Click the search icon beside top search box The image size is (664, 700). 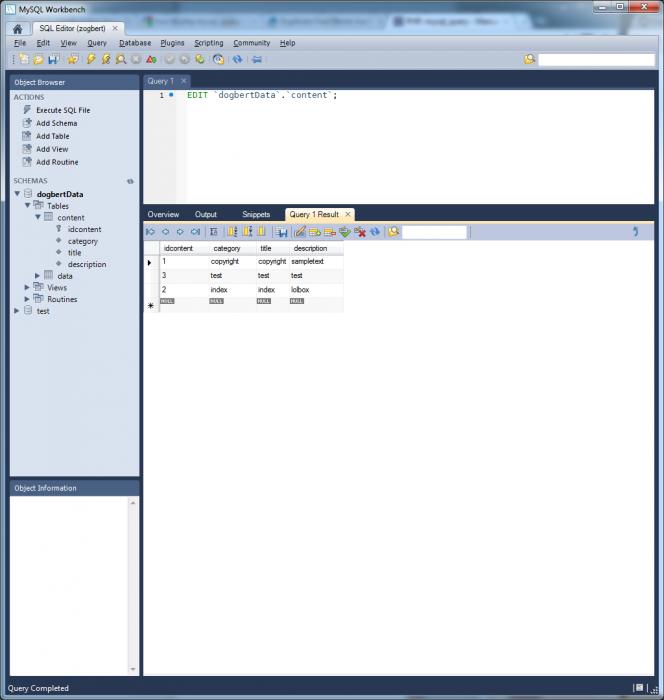(529, 59)
